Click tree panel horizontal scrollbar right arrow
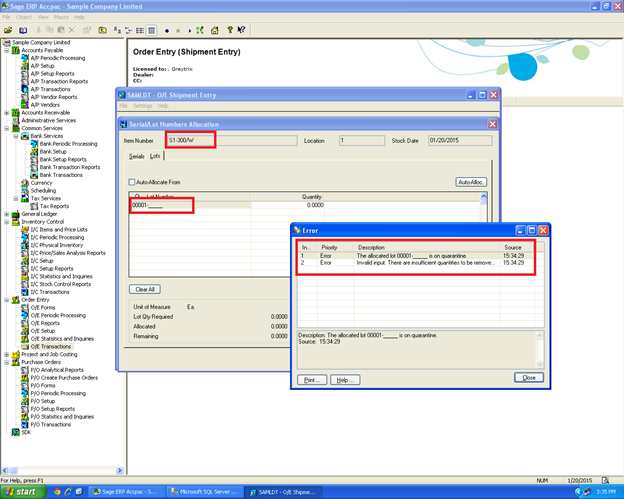Screen dimensions: 624x499 119,470
